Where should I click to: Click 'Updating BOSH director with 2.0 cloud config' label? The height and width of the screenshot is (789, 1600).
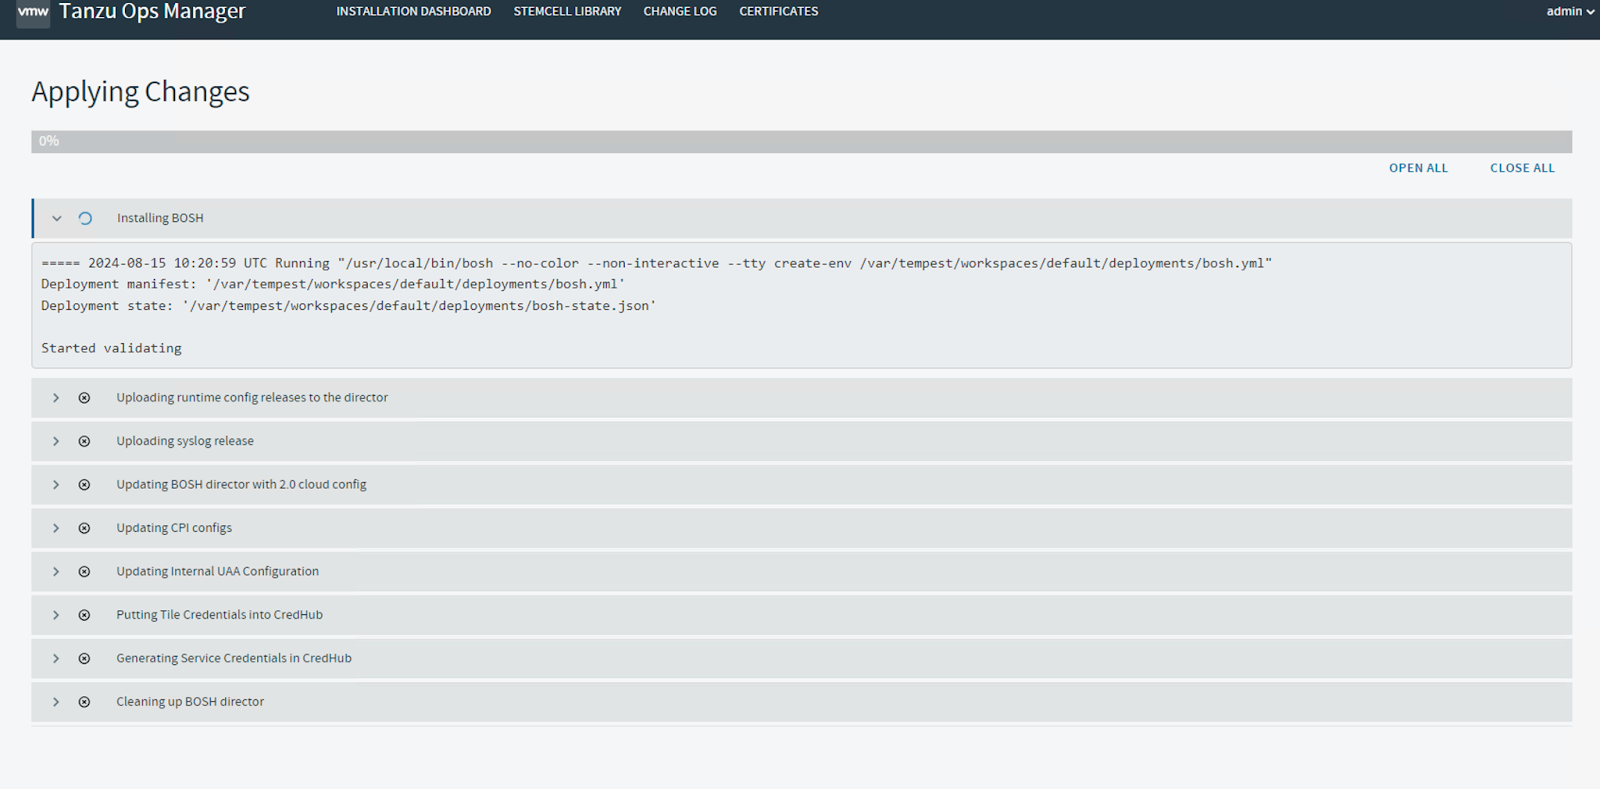(x=241, y=485)
